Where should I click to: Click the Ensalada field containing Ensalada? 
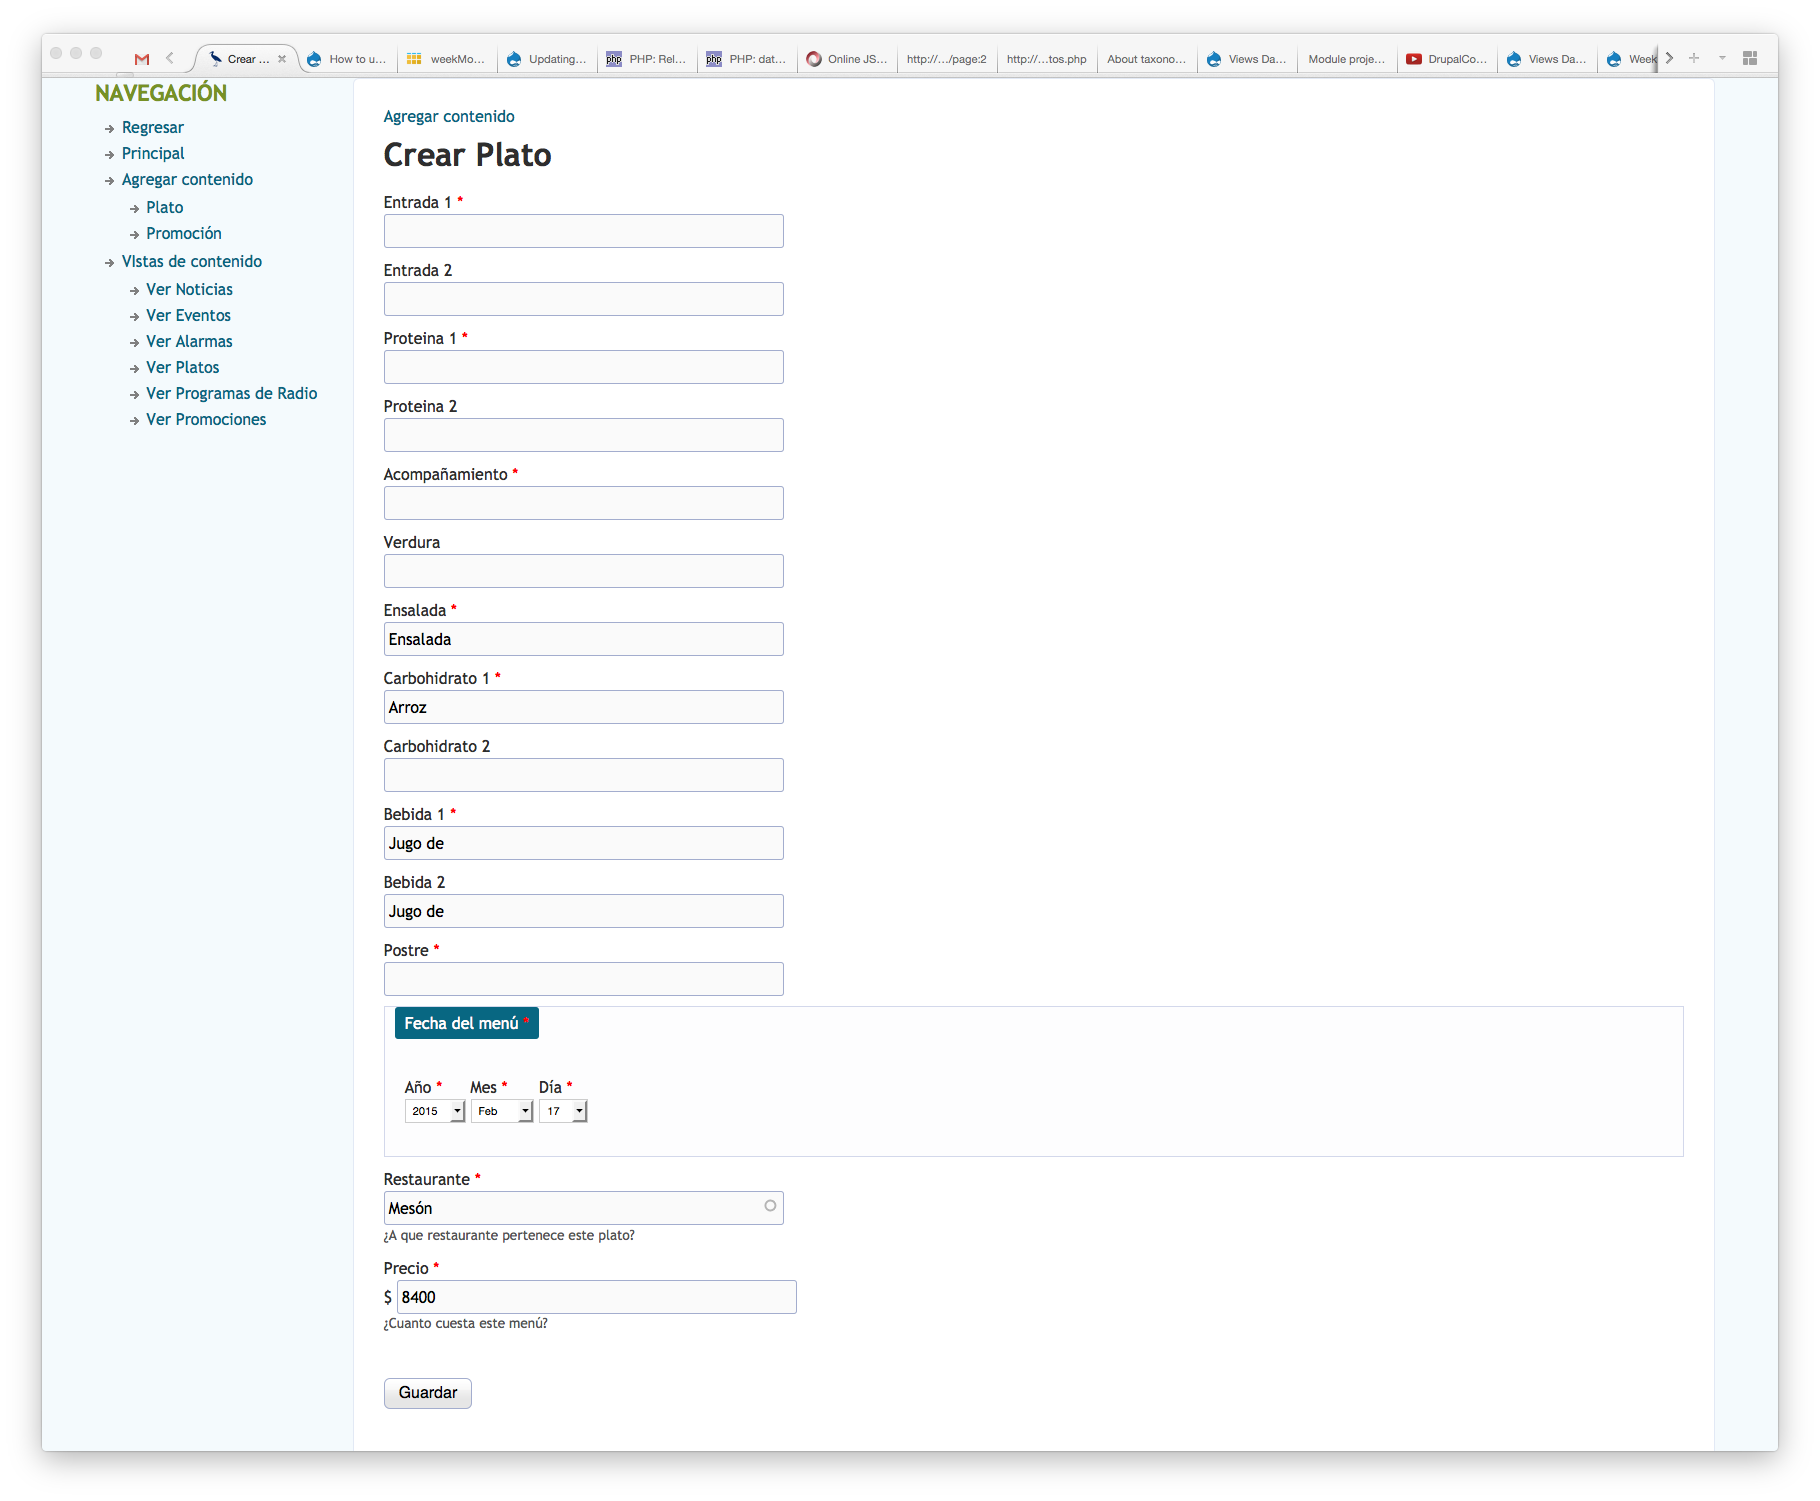tap(584, 639)
